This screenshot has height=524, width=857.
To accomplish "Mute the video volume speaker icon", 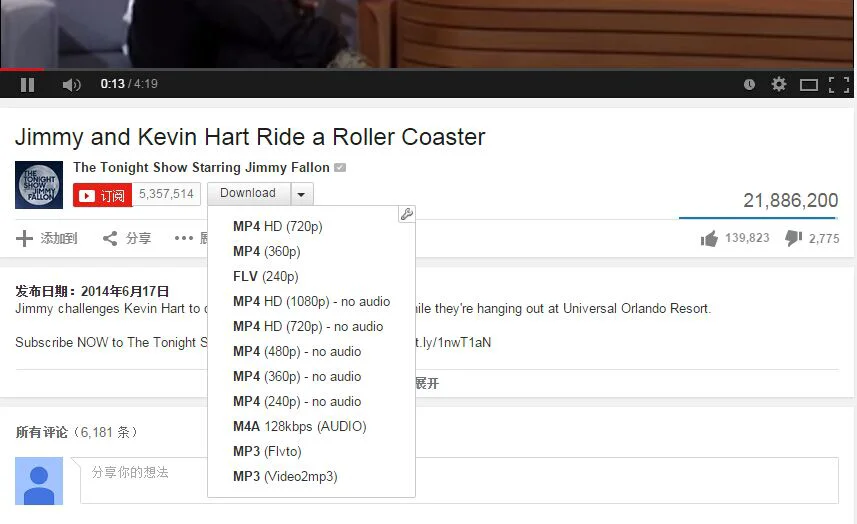I will click(71, 85).
